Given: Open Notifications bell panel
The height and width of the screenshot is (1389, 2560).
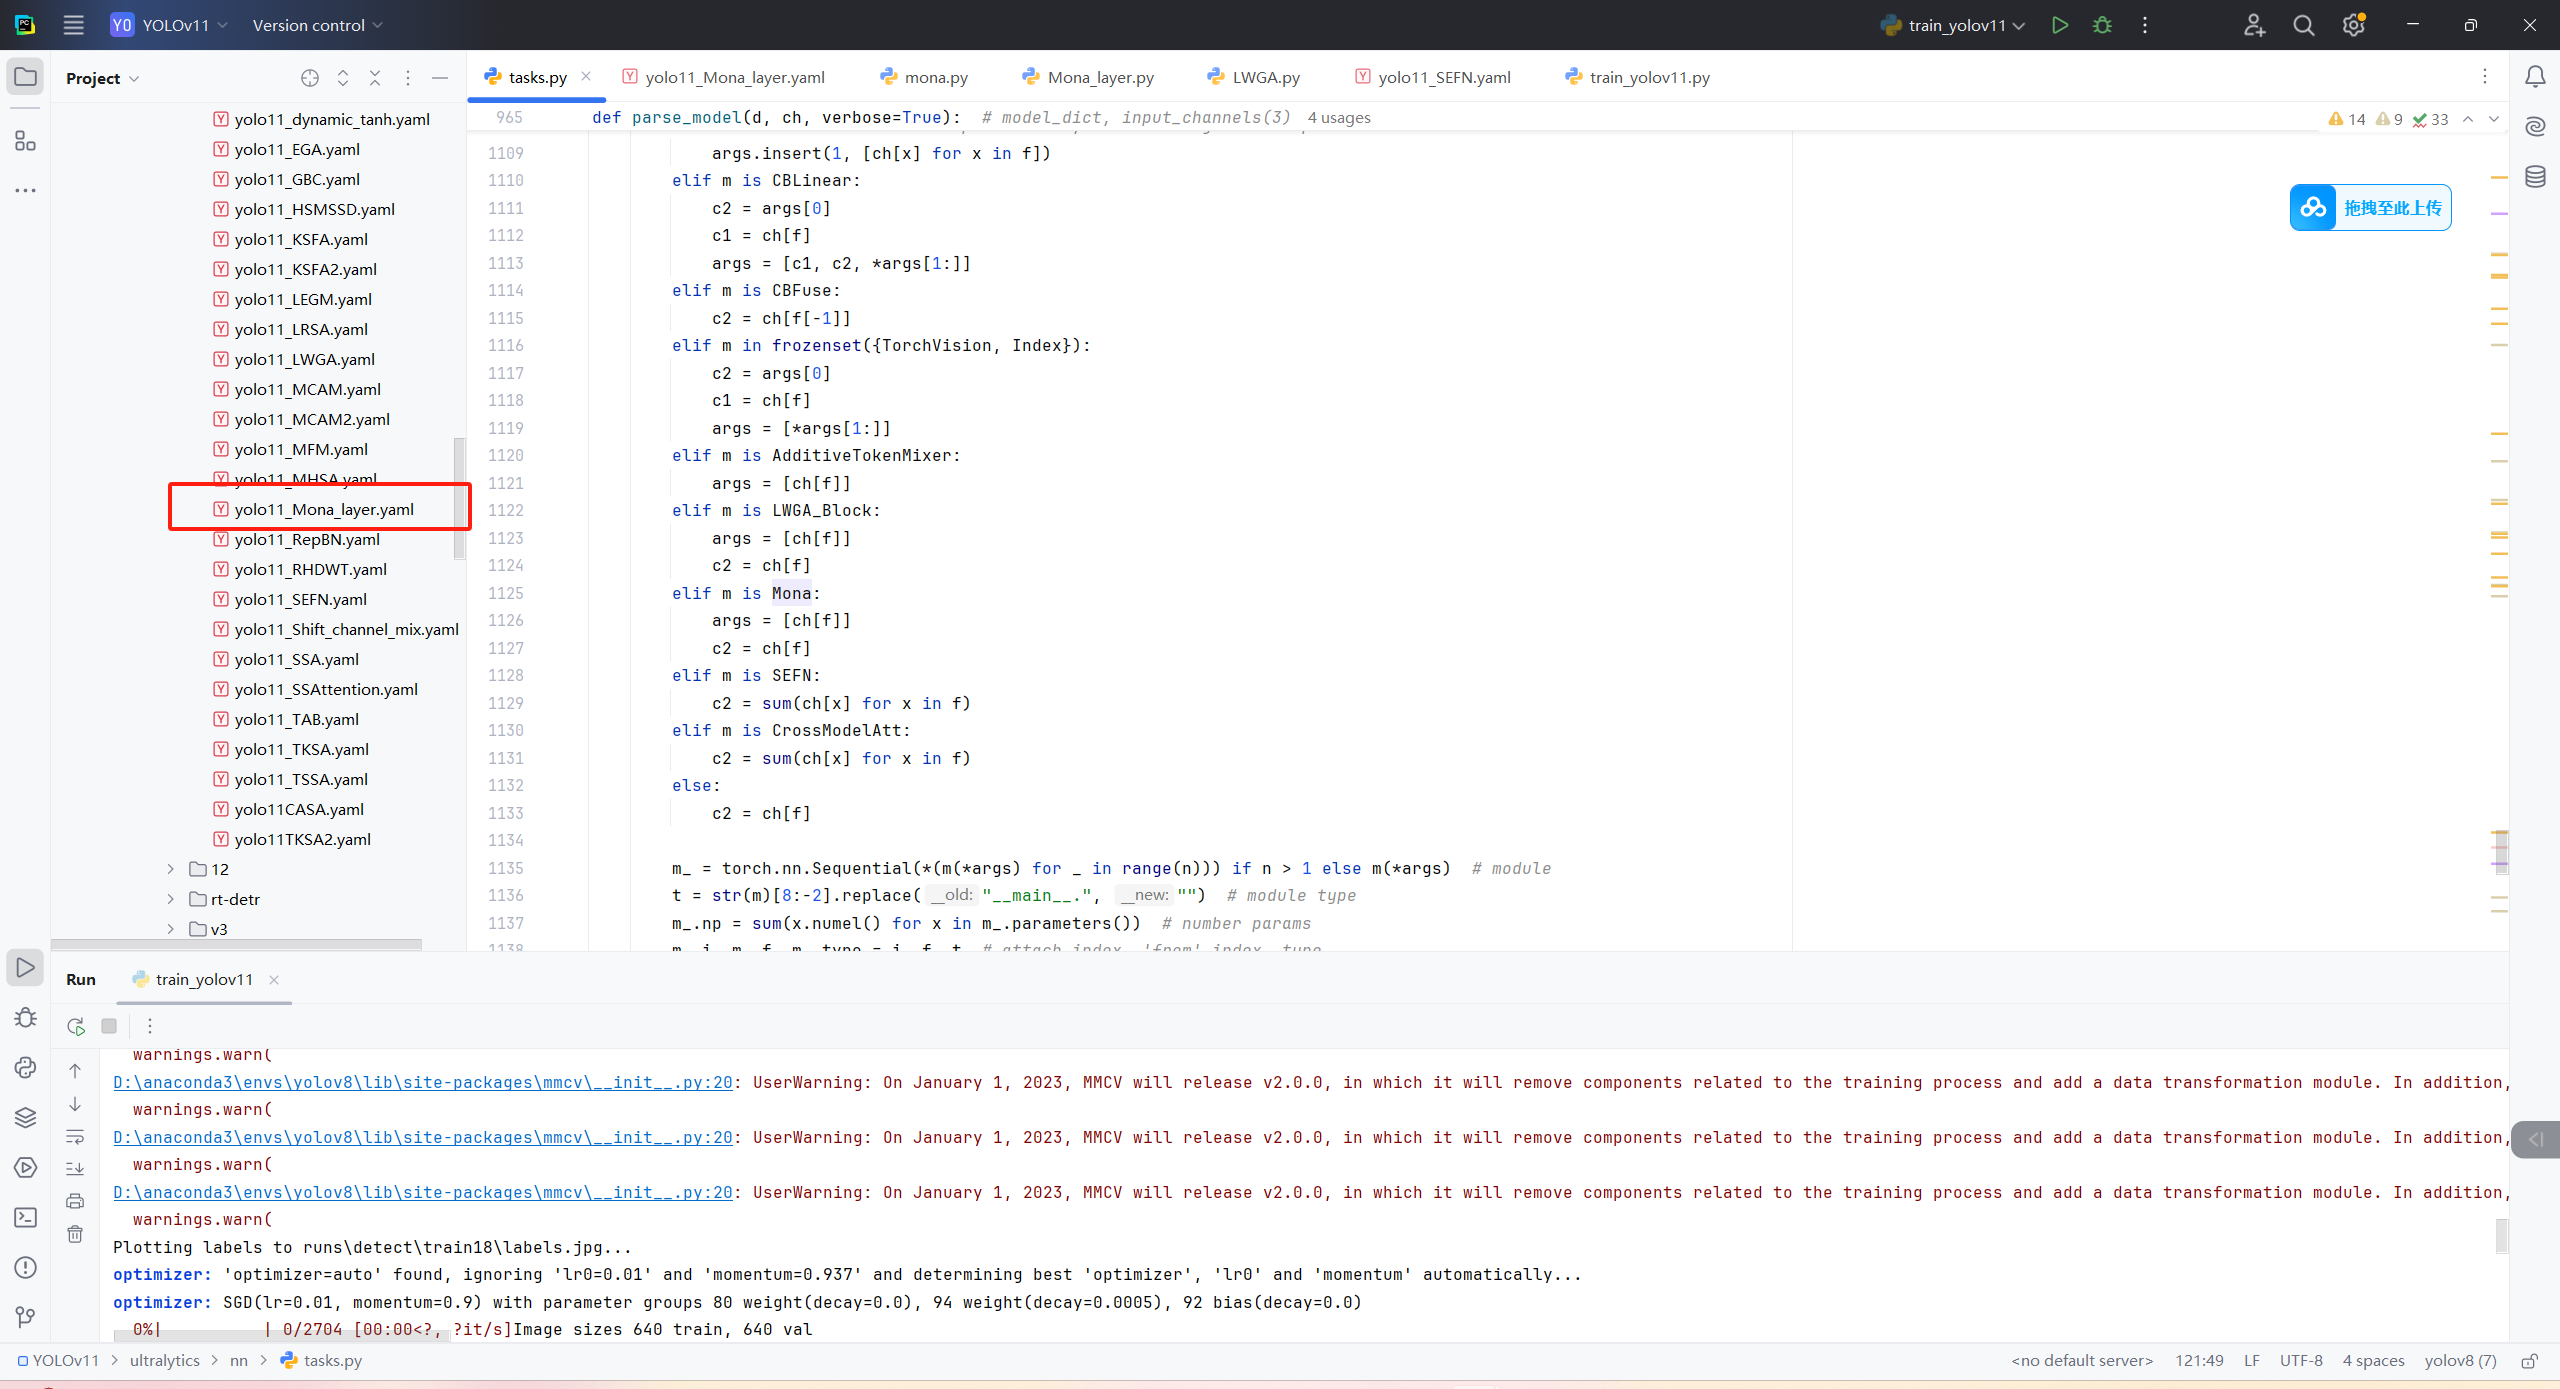Looking at the screenshot, I should [2535, 77].
